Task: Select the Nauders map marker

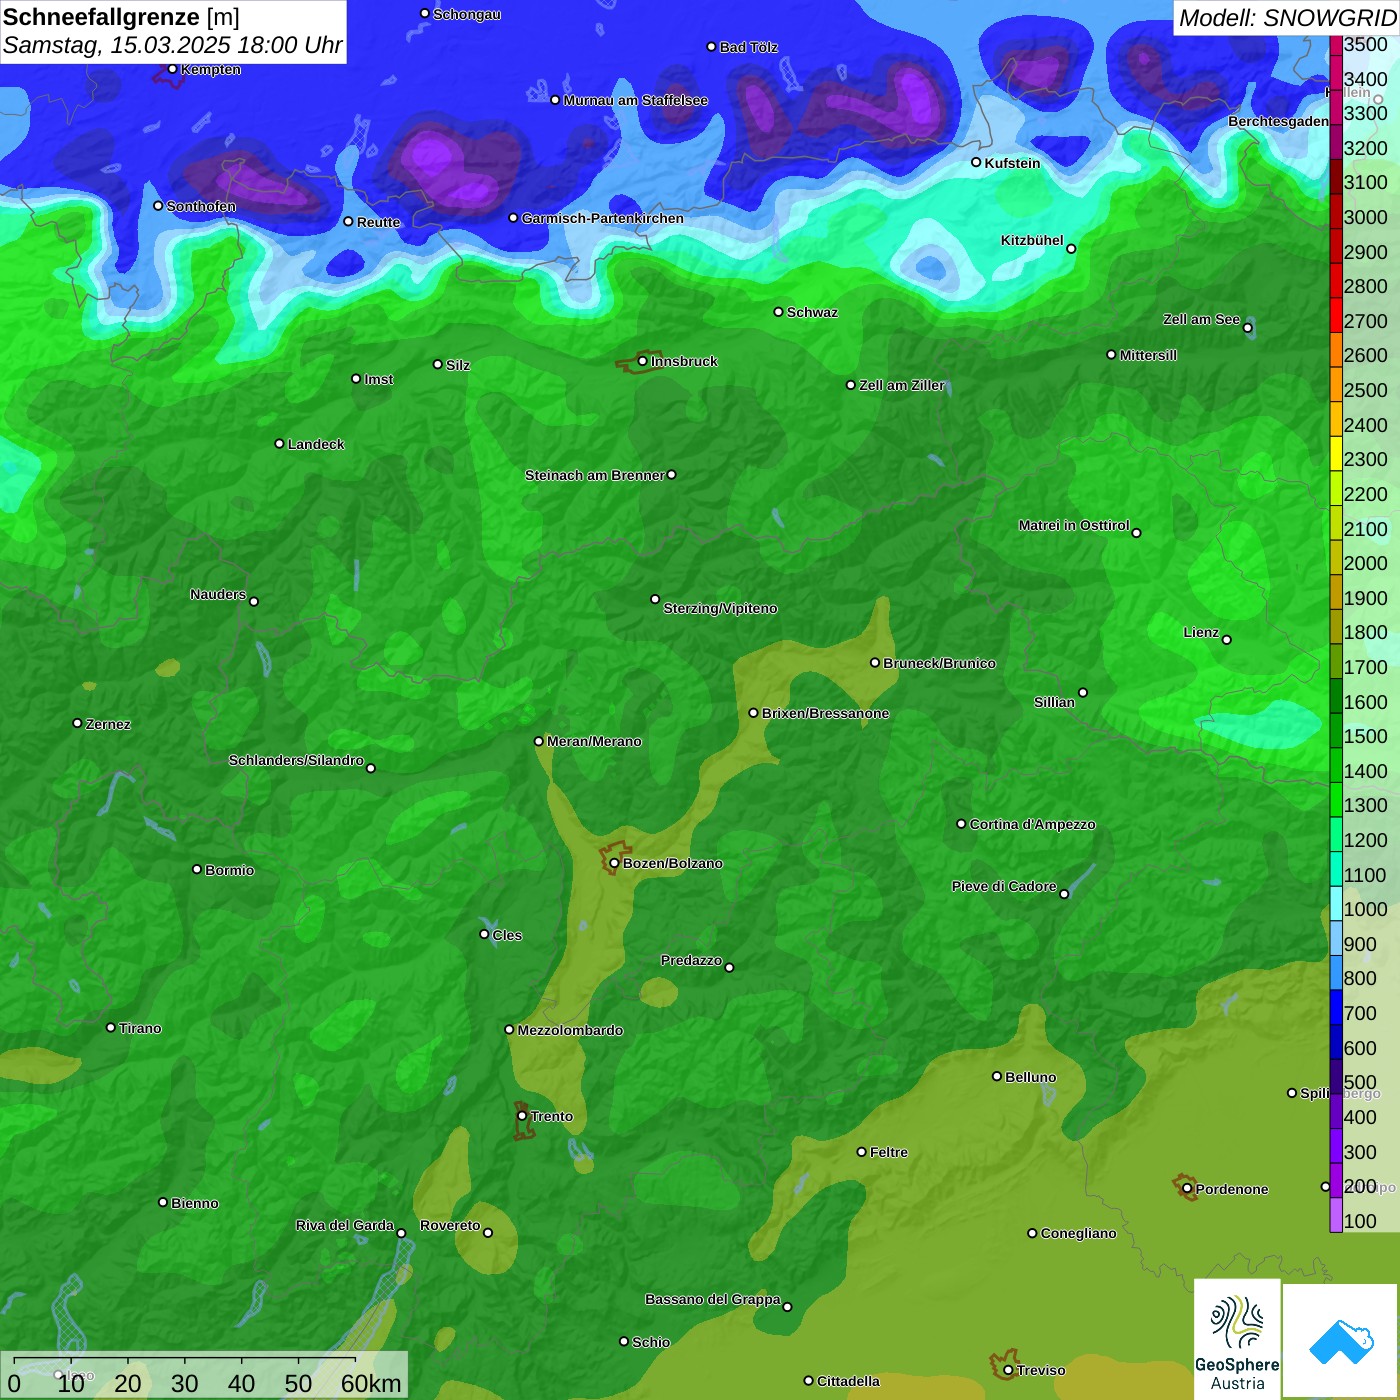Action: (254, 601)
